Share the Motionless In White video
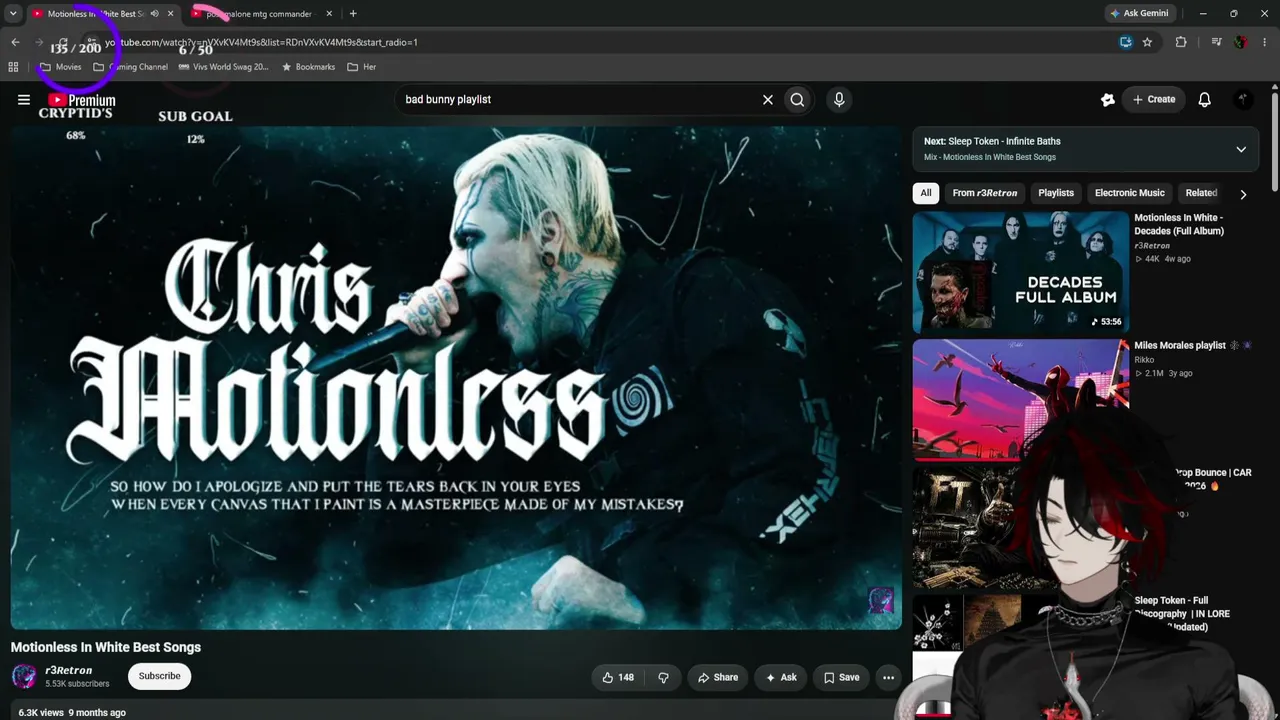Screen dimensions: 1280x720 pos(718,677)
